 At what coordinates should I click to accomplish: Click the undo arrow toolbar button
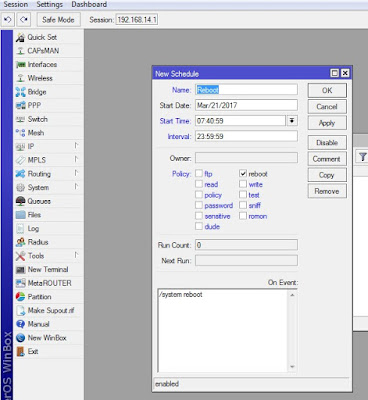tap(8, 20)
